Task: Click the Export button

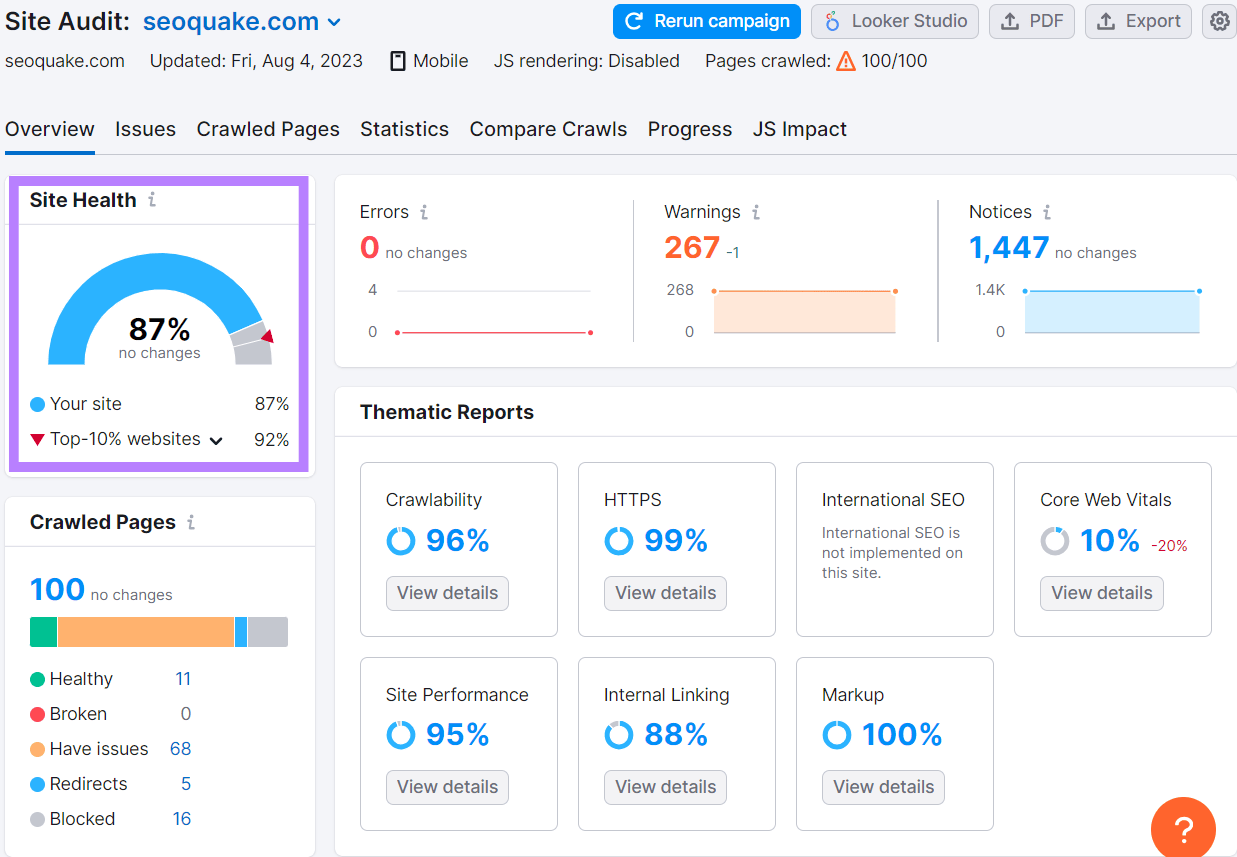Action: (1138, 21)
